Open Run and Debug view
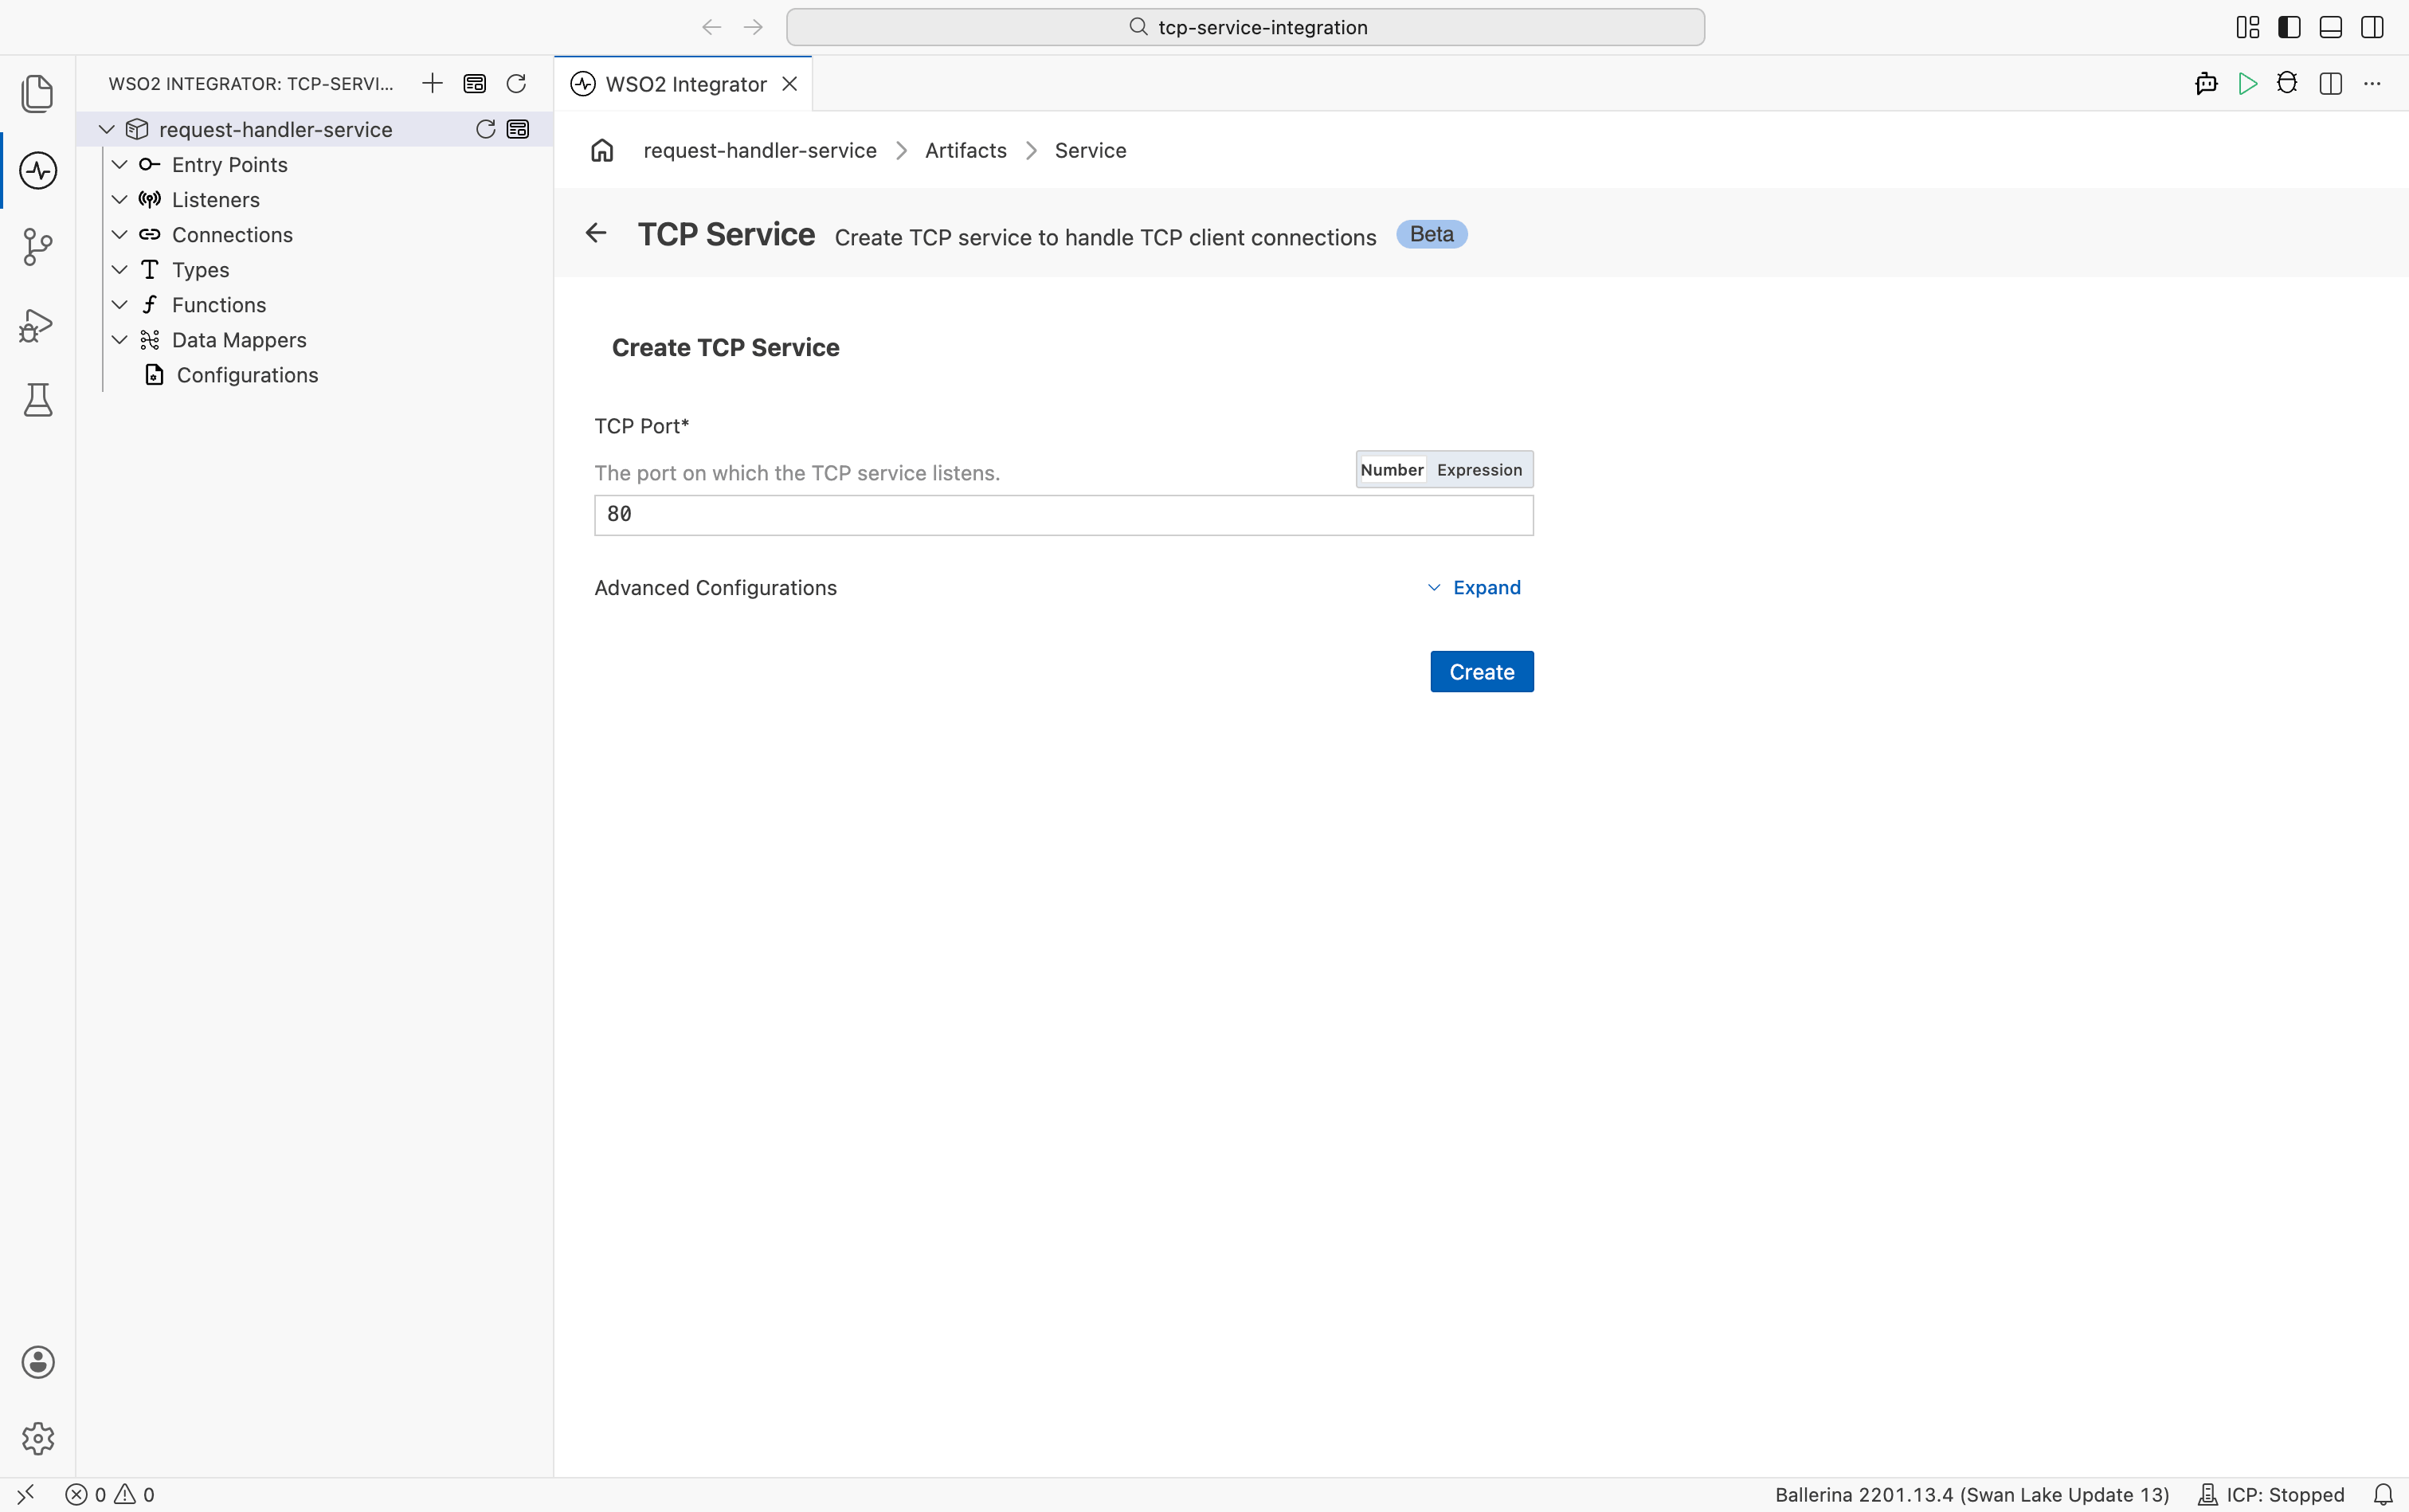The width and height of the screenshot is (2409, 1512). 38,325
